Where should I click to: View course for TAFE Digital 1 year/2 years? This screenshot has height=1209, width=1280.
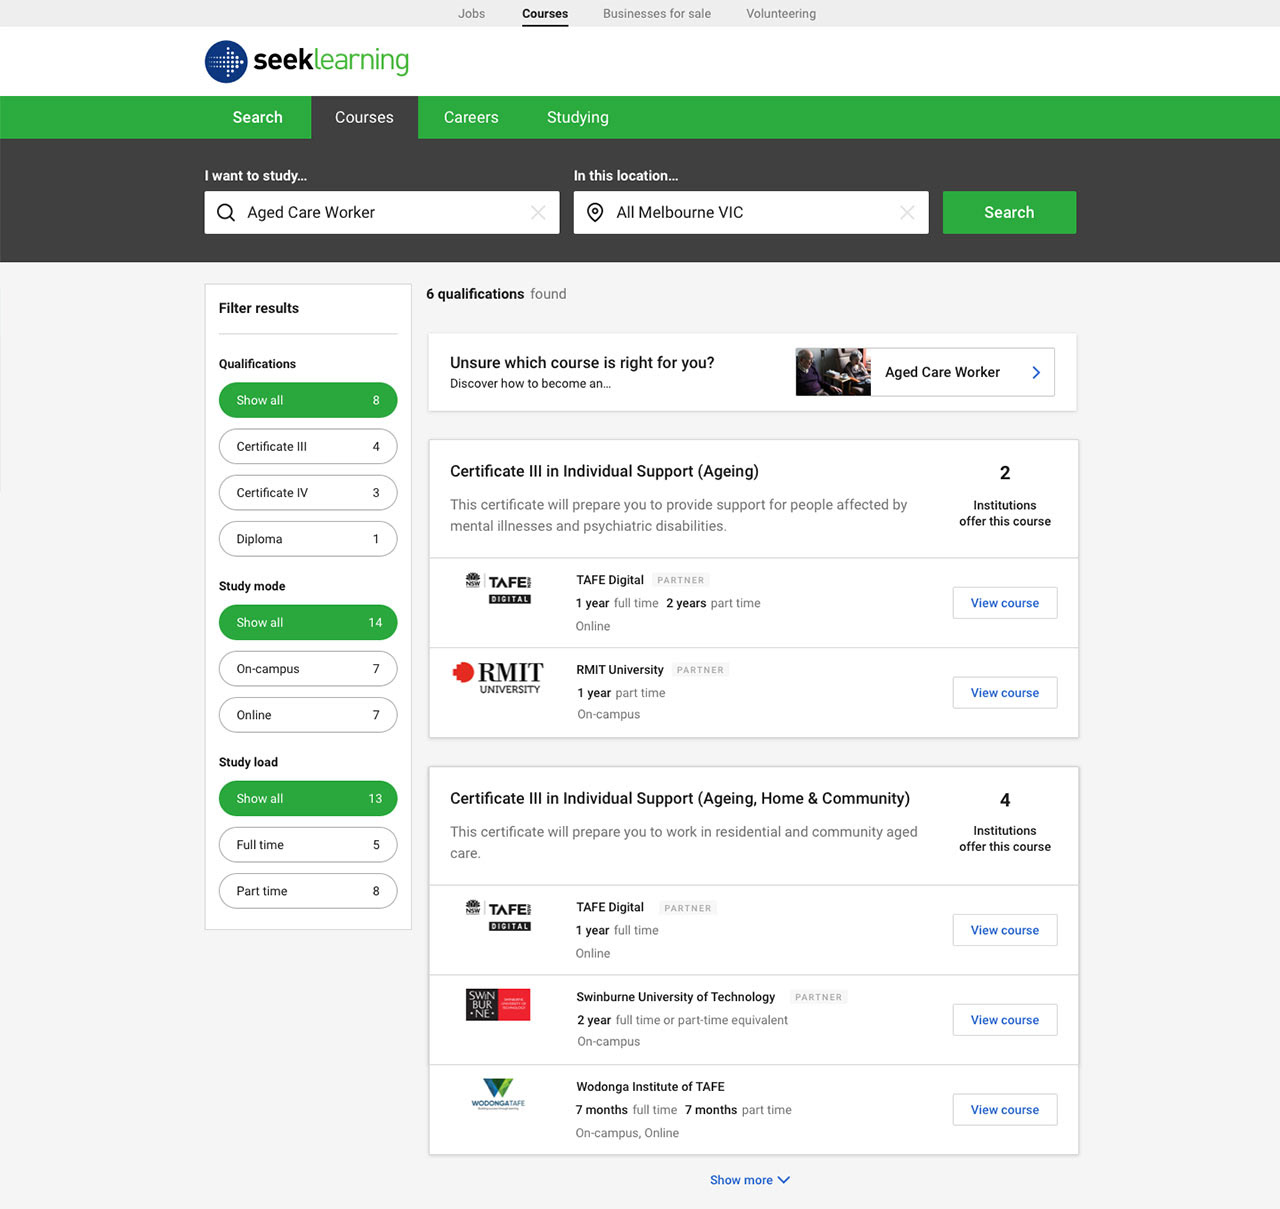(1005, 603)
